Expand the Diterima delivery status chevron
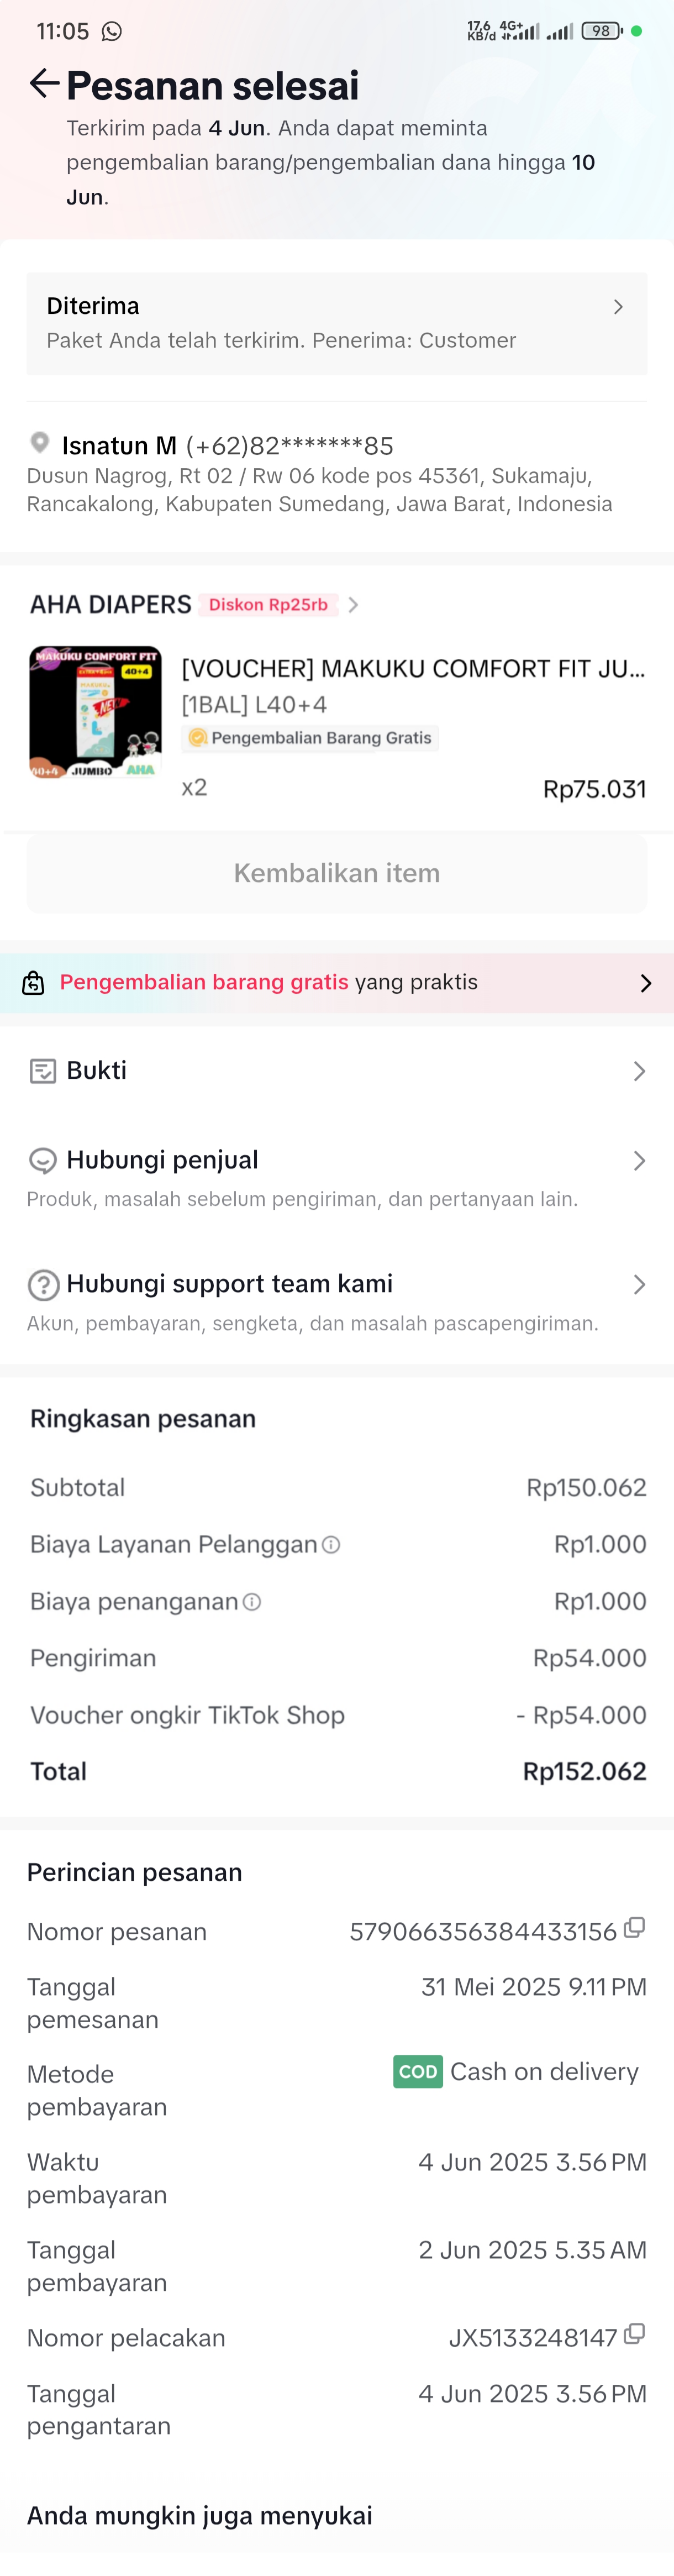 click(x=618, y=307)
